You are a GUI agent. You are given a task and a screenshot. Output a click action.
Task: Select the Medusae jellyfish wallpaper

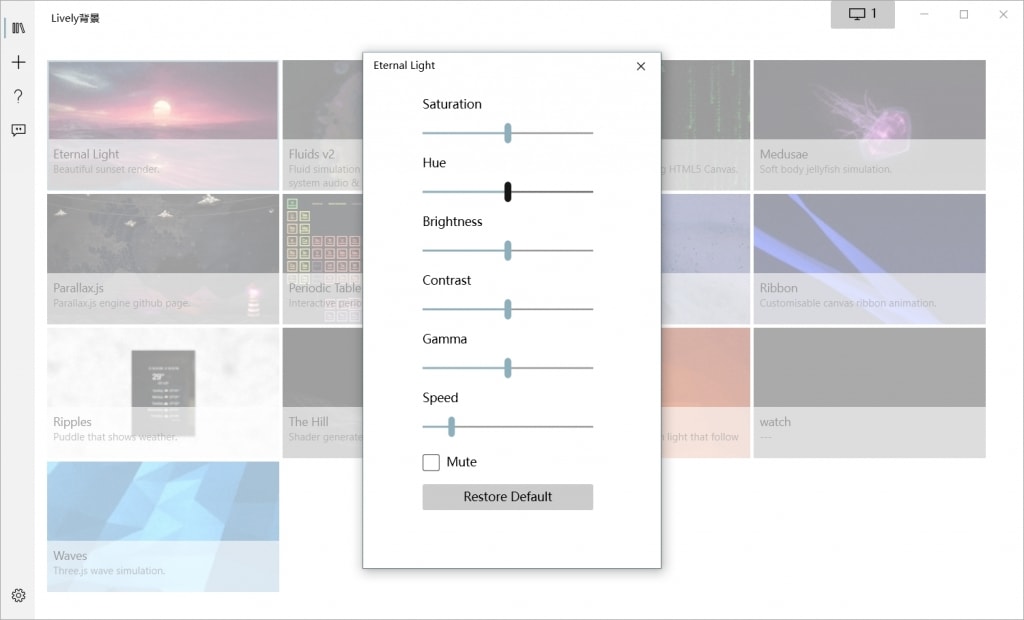pos(868,124)
